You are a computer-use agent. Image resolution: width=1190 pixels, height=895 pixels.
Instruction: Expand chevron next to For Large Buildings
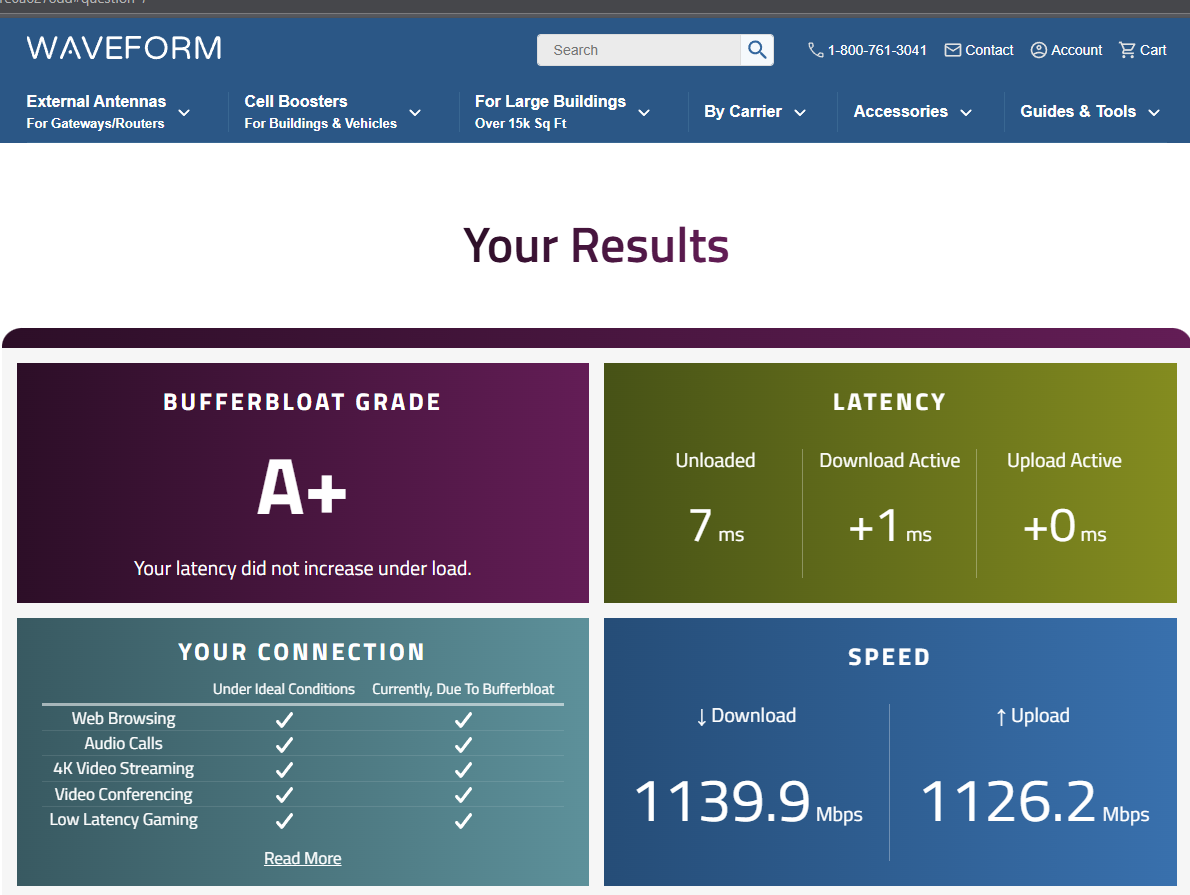coord(644,112)
